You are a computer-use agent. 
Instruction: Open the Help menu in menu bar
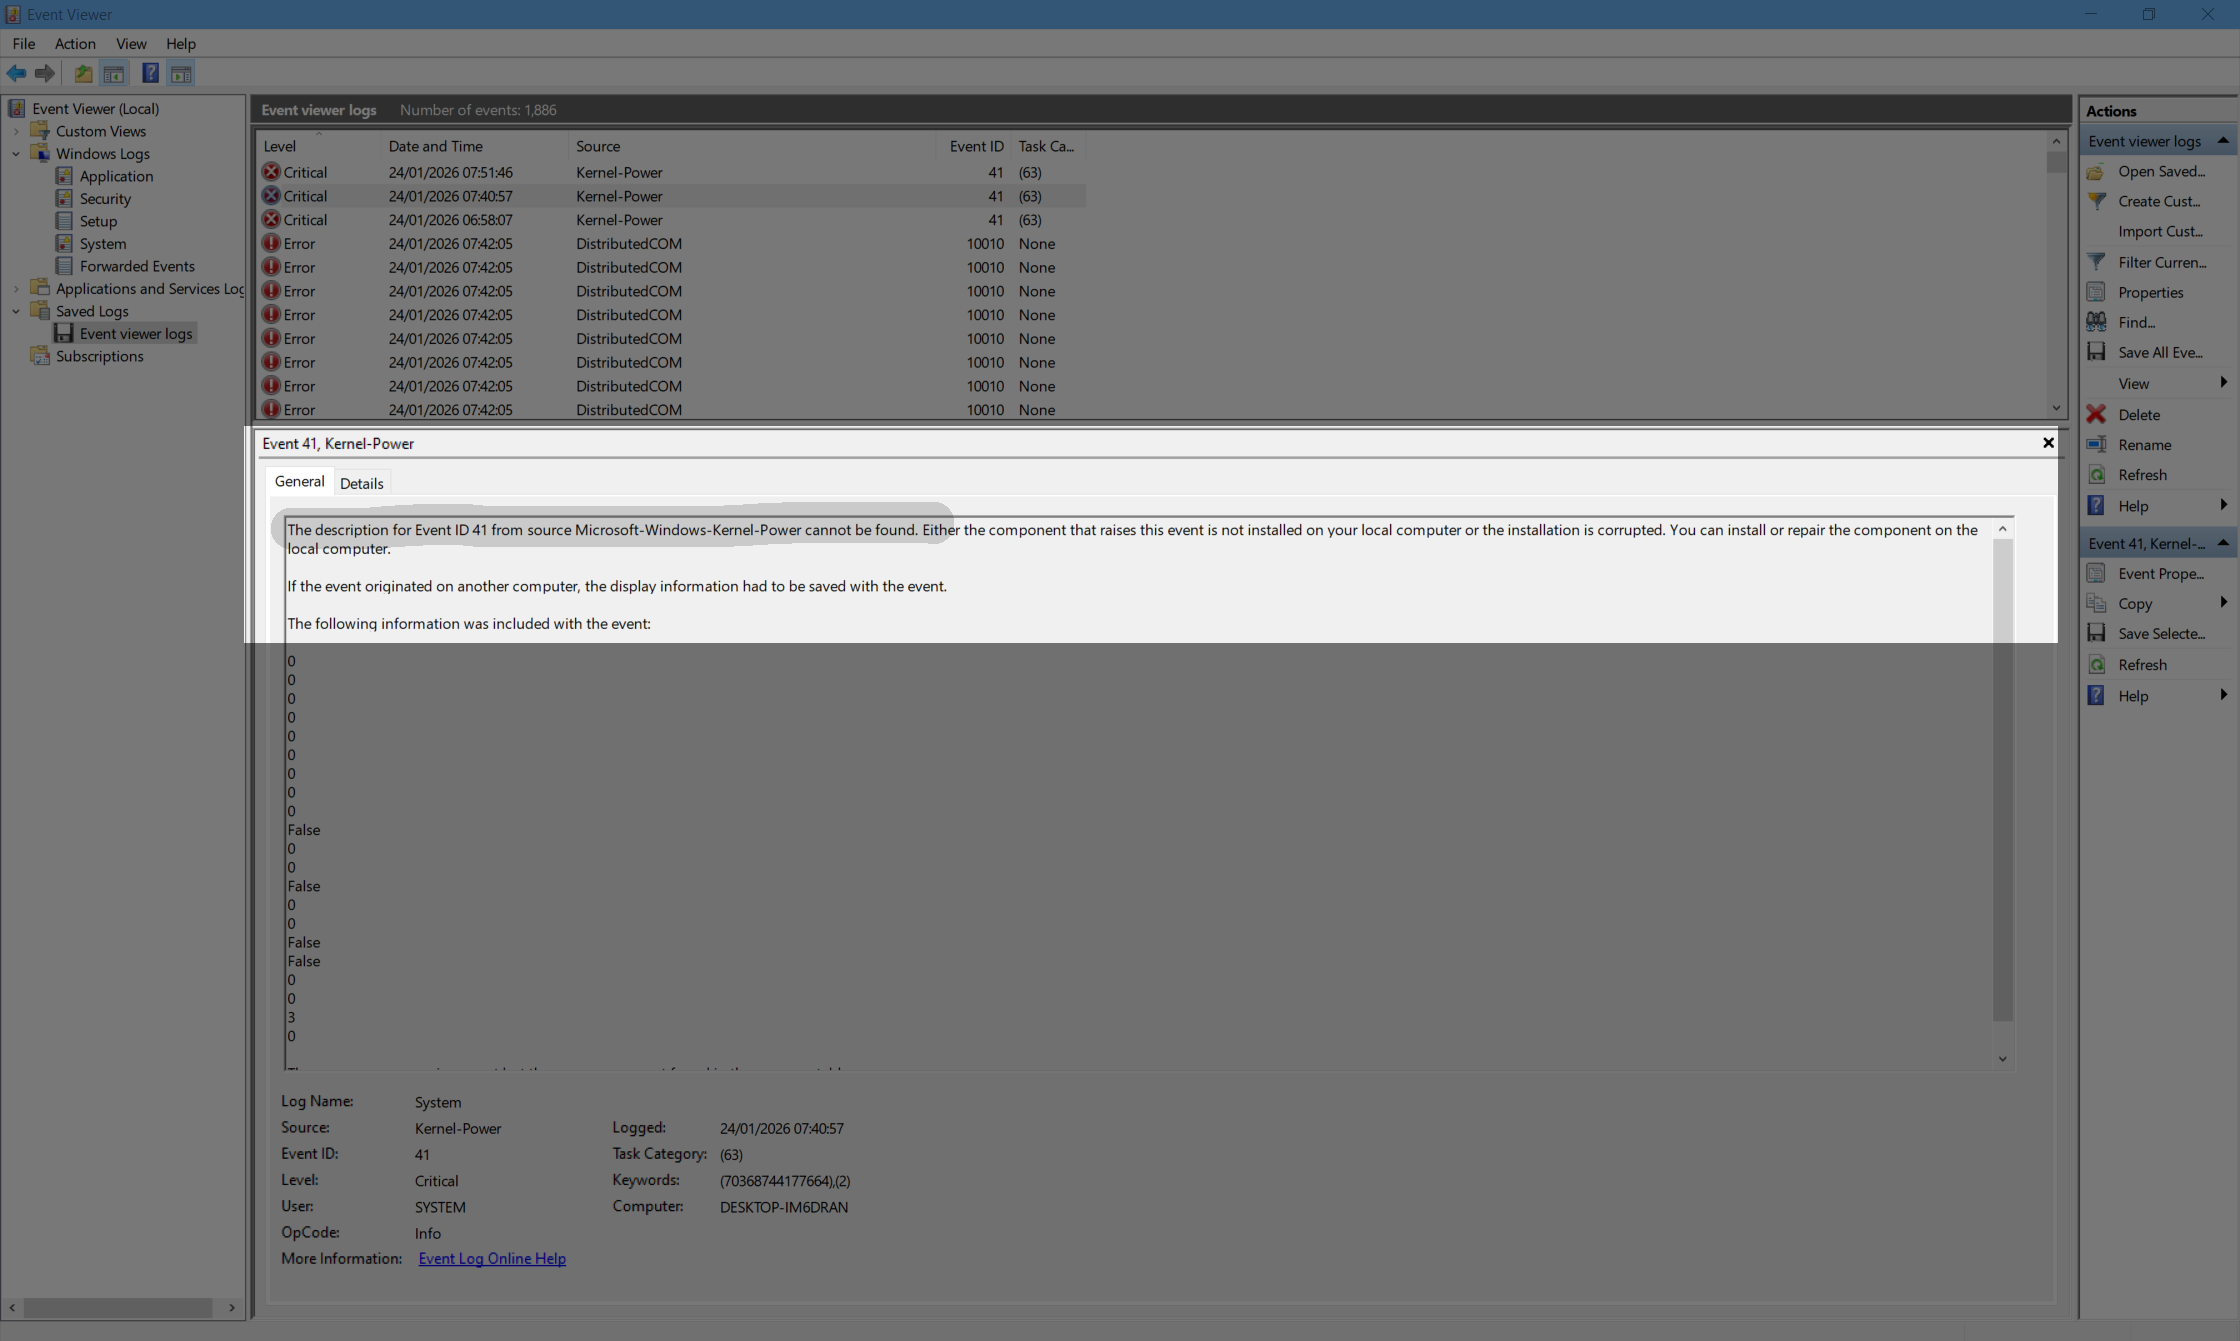click(181, 44)
